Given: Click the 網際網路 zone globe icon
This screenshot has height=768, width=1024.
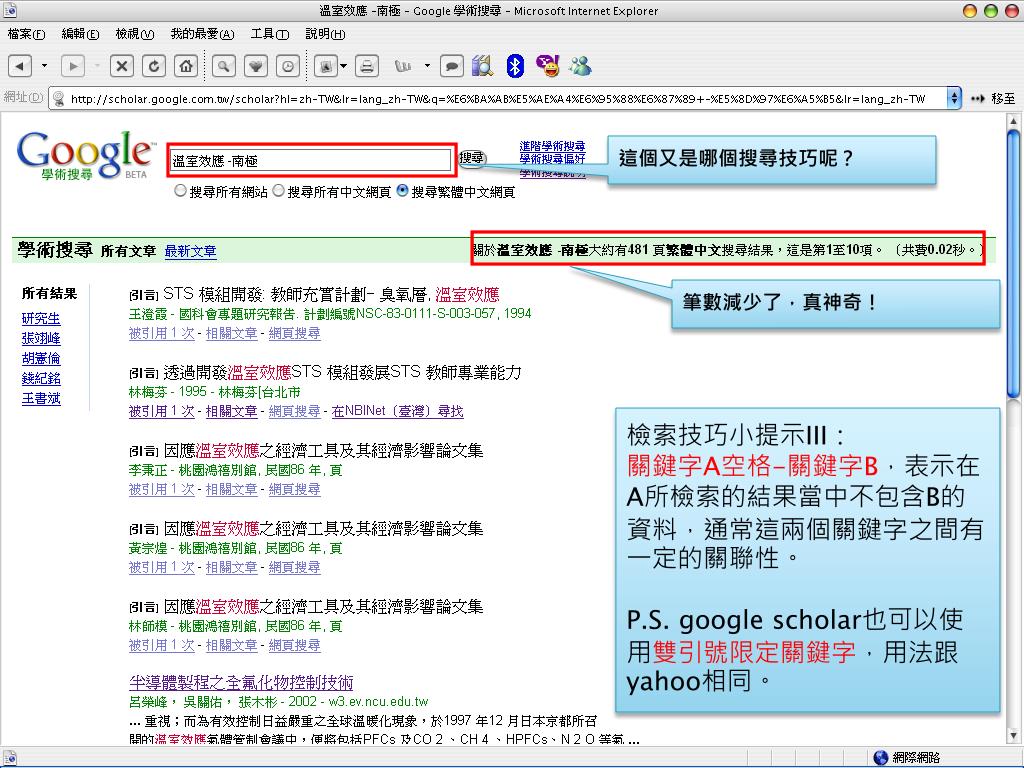Looking at the screenshot, I should 880,757.
